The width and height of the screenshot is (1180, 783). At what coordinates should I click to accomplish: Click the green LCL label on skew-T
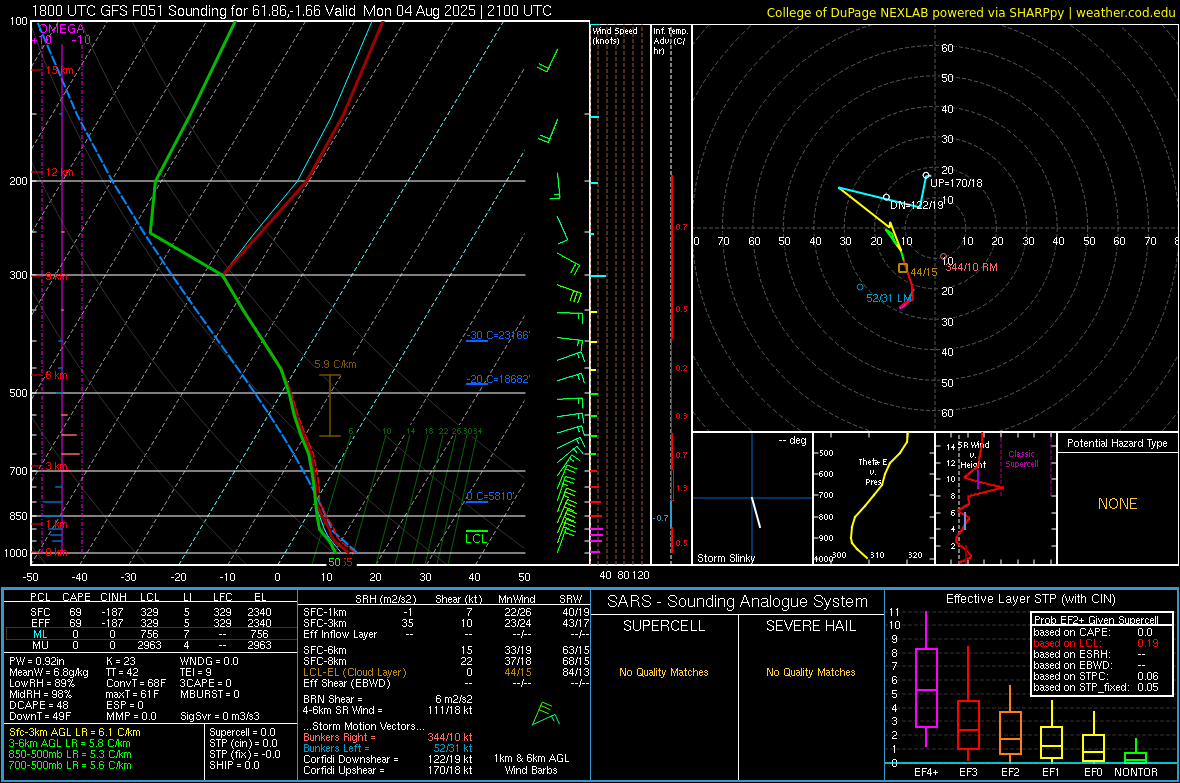tap(476, 538)
